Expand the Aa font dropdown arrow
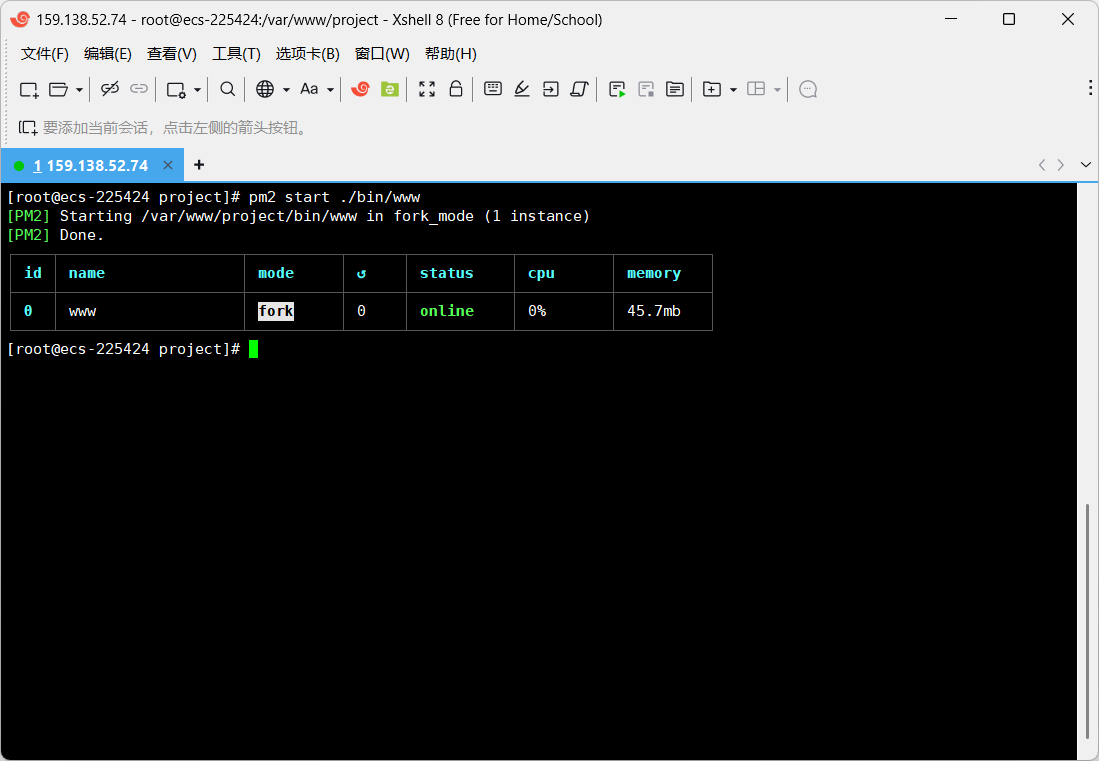The image size is (1099, 761). [x=330, y=90]
